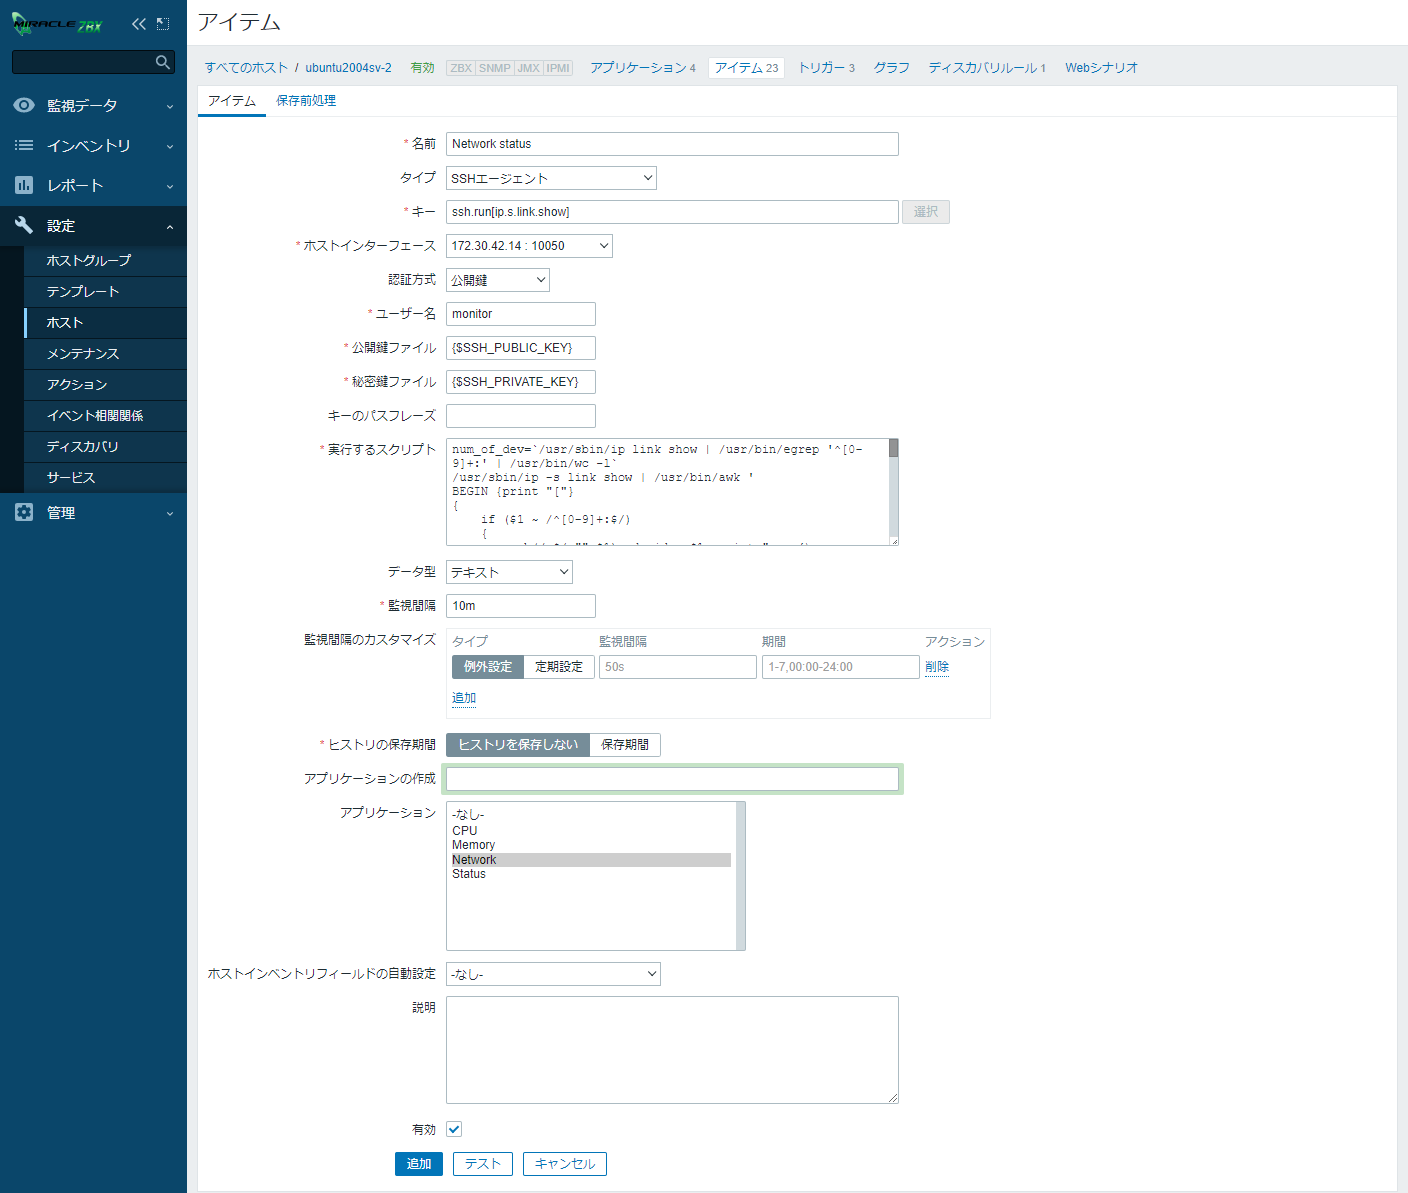
Task: Open the 管理 gear icon menu
Action: tap(24, 512)
